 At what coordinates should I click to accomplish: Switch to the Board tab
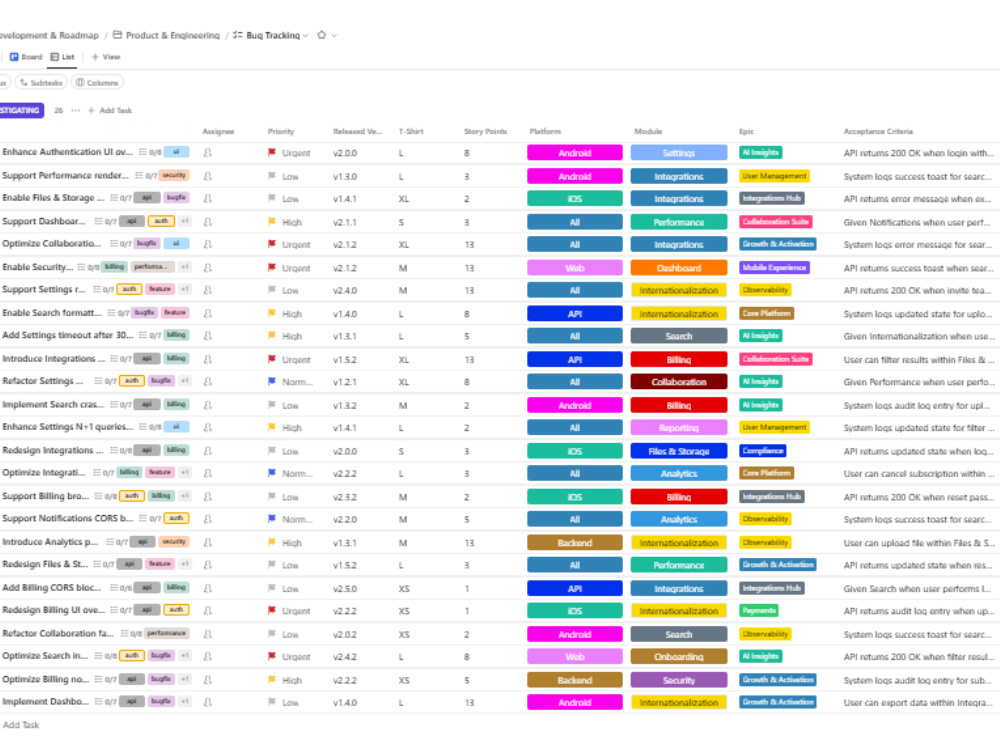[x=26, y=57]
